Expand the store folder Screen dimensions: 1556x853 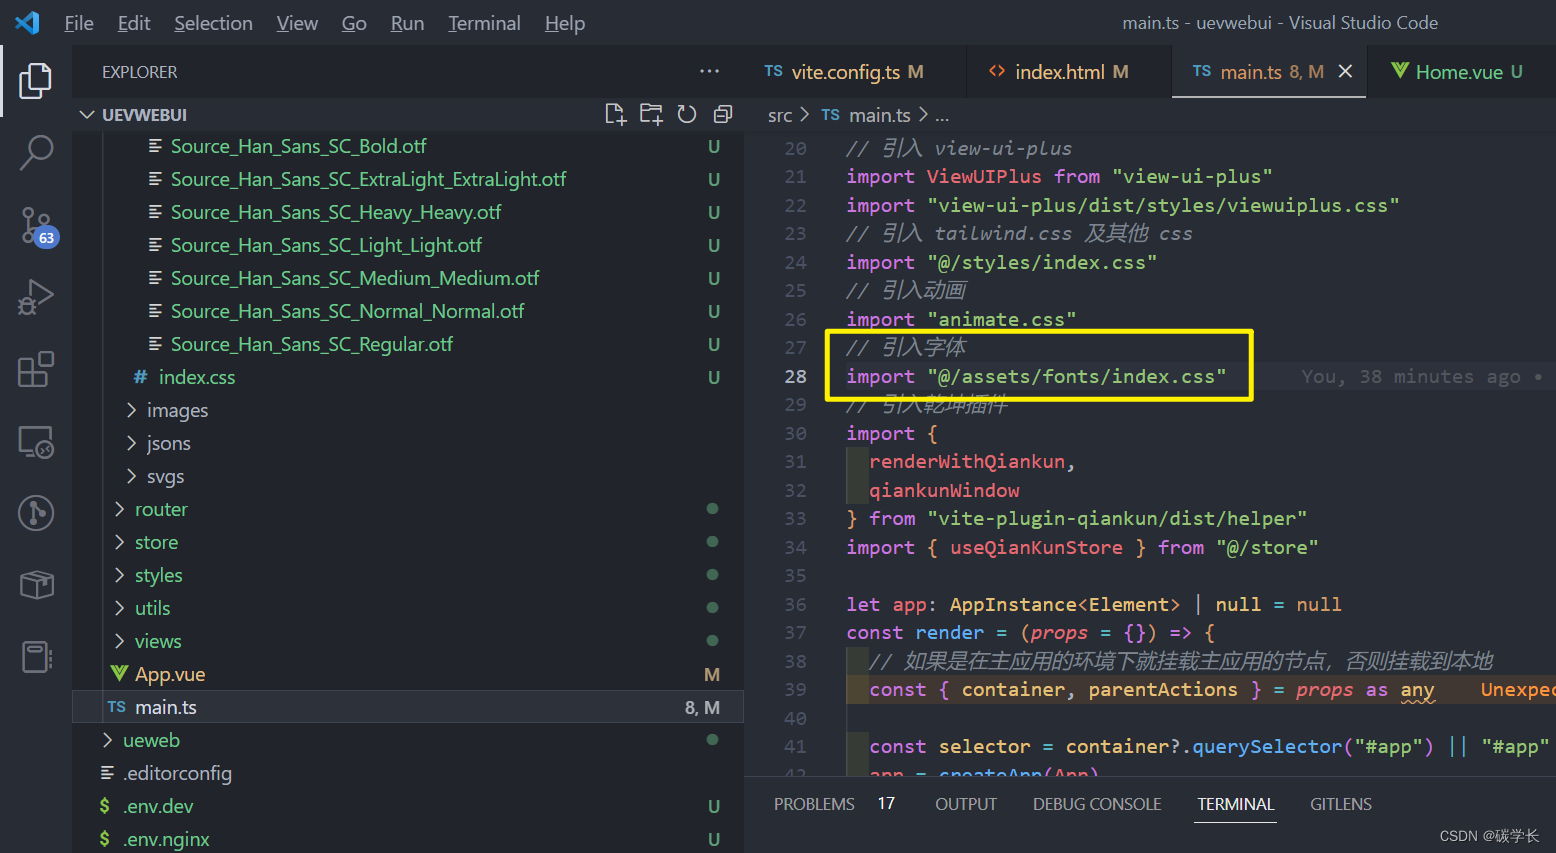[x=119, y=542]
